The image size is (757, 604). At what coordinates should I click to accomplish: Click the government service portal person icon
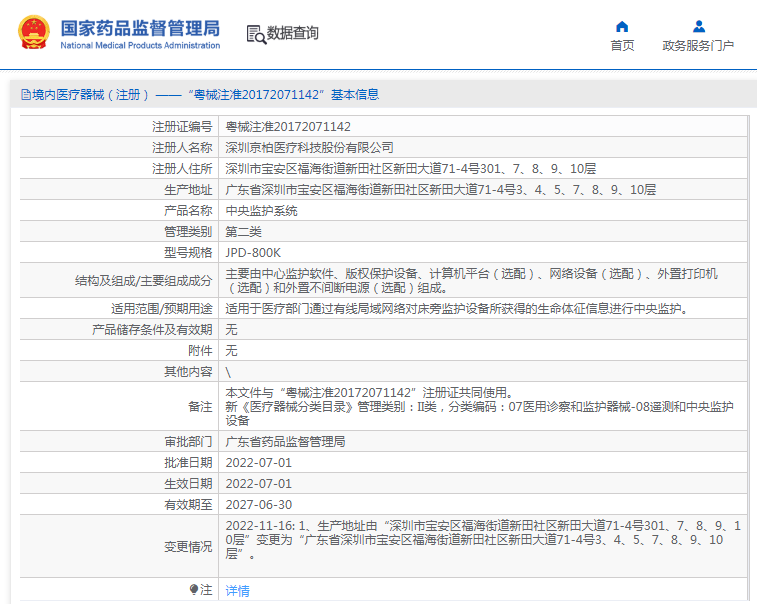[x=699, y=26]
